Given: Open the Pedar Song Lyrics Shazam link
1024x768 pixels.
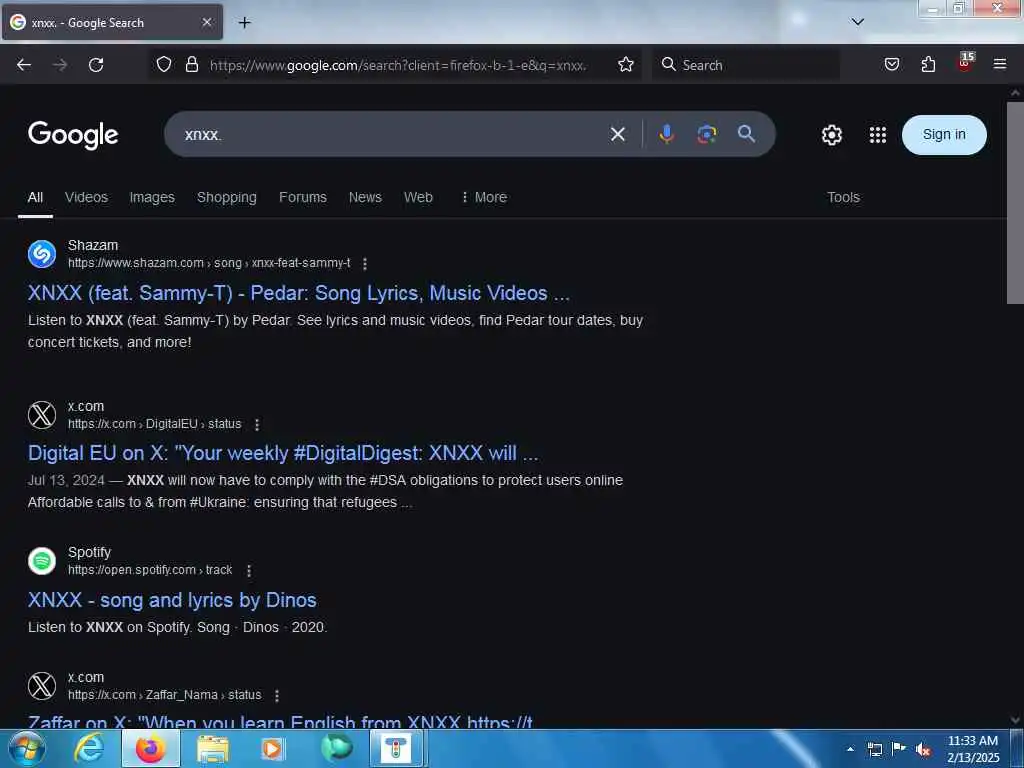Looking at the screenshot, I should (x=298, y=293).
